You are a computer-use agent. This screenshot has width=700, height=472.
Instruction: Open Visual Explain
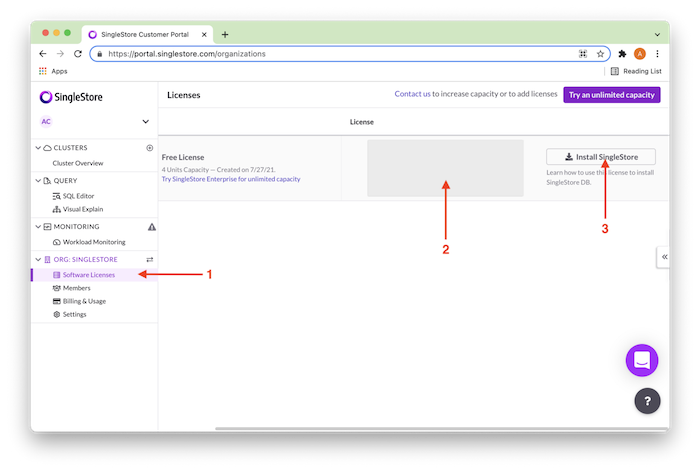pos(78,209)
